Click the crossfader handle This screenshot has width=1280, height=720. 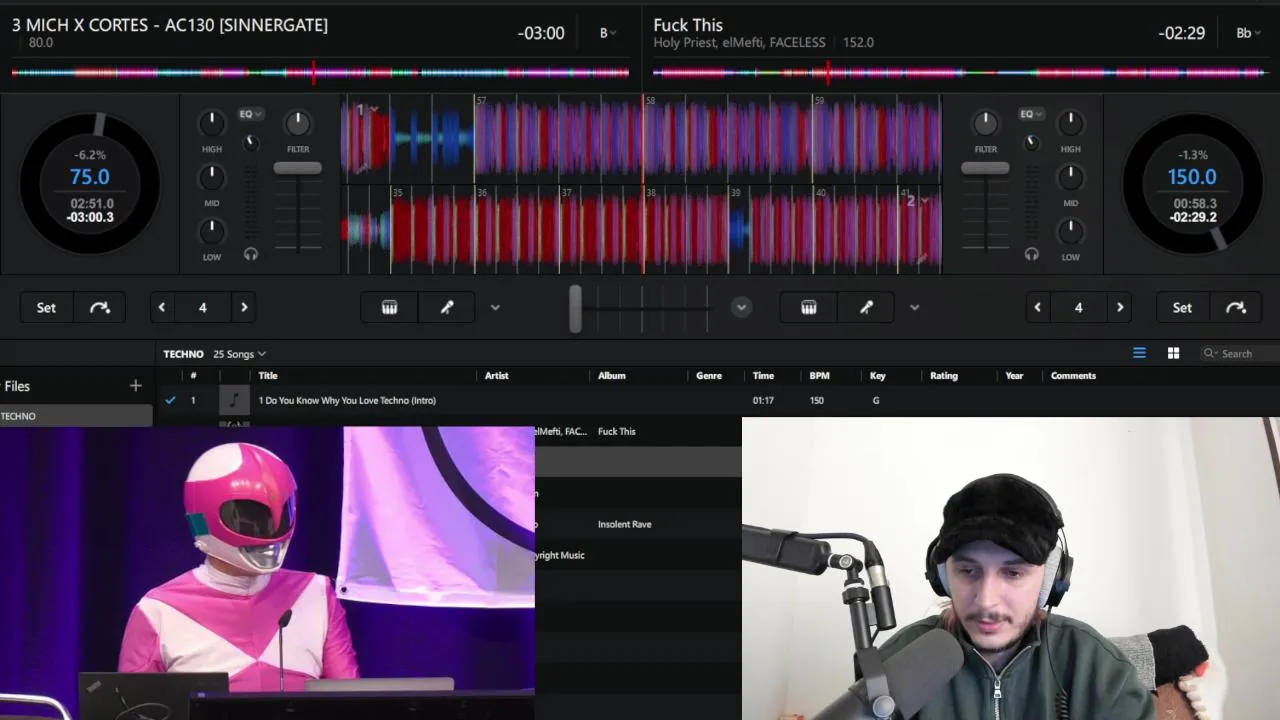[575, 308]
